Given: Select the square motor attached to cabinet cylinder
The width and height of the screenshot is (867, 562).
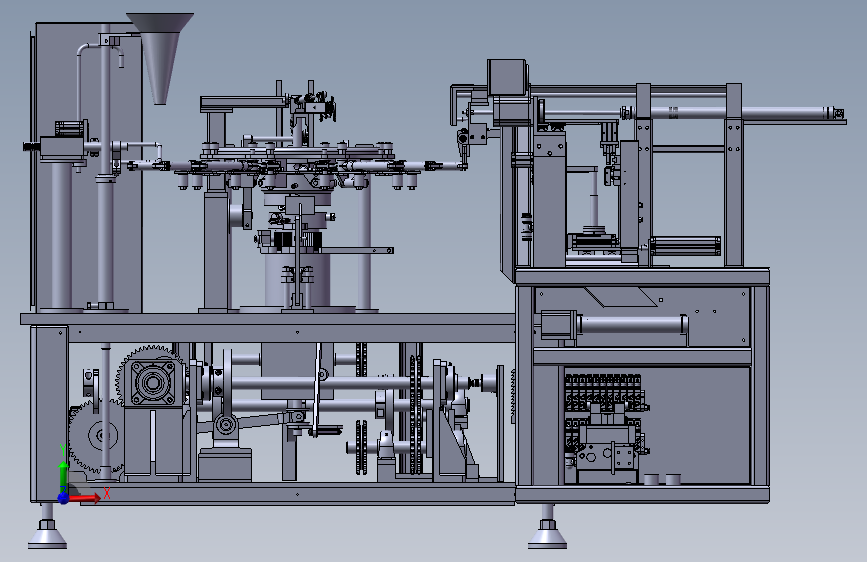Looking at the screenshot, I should [x=558, y=324].
